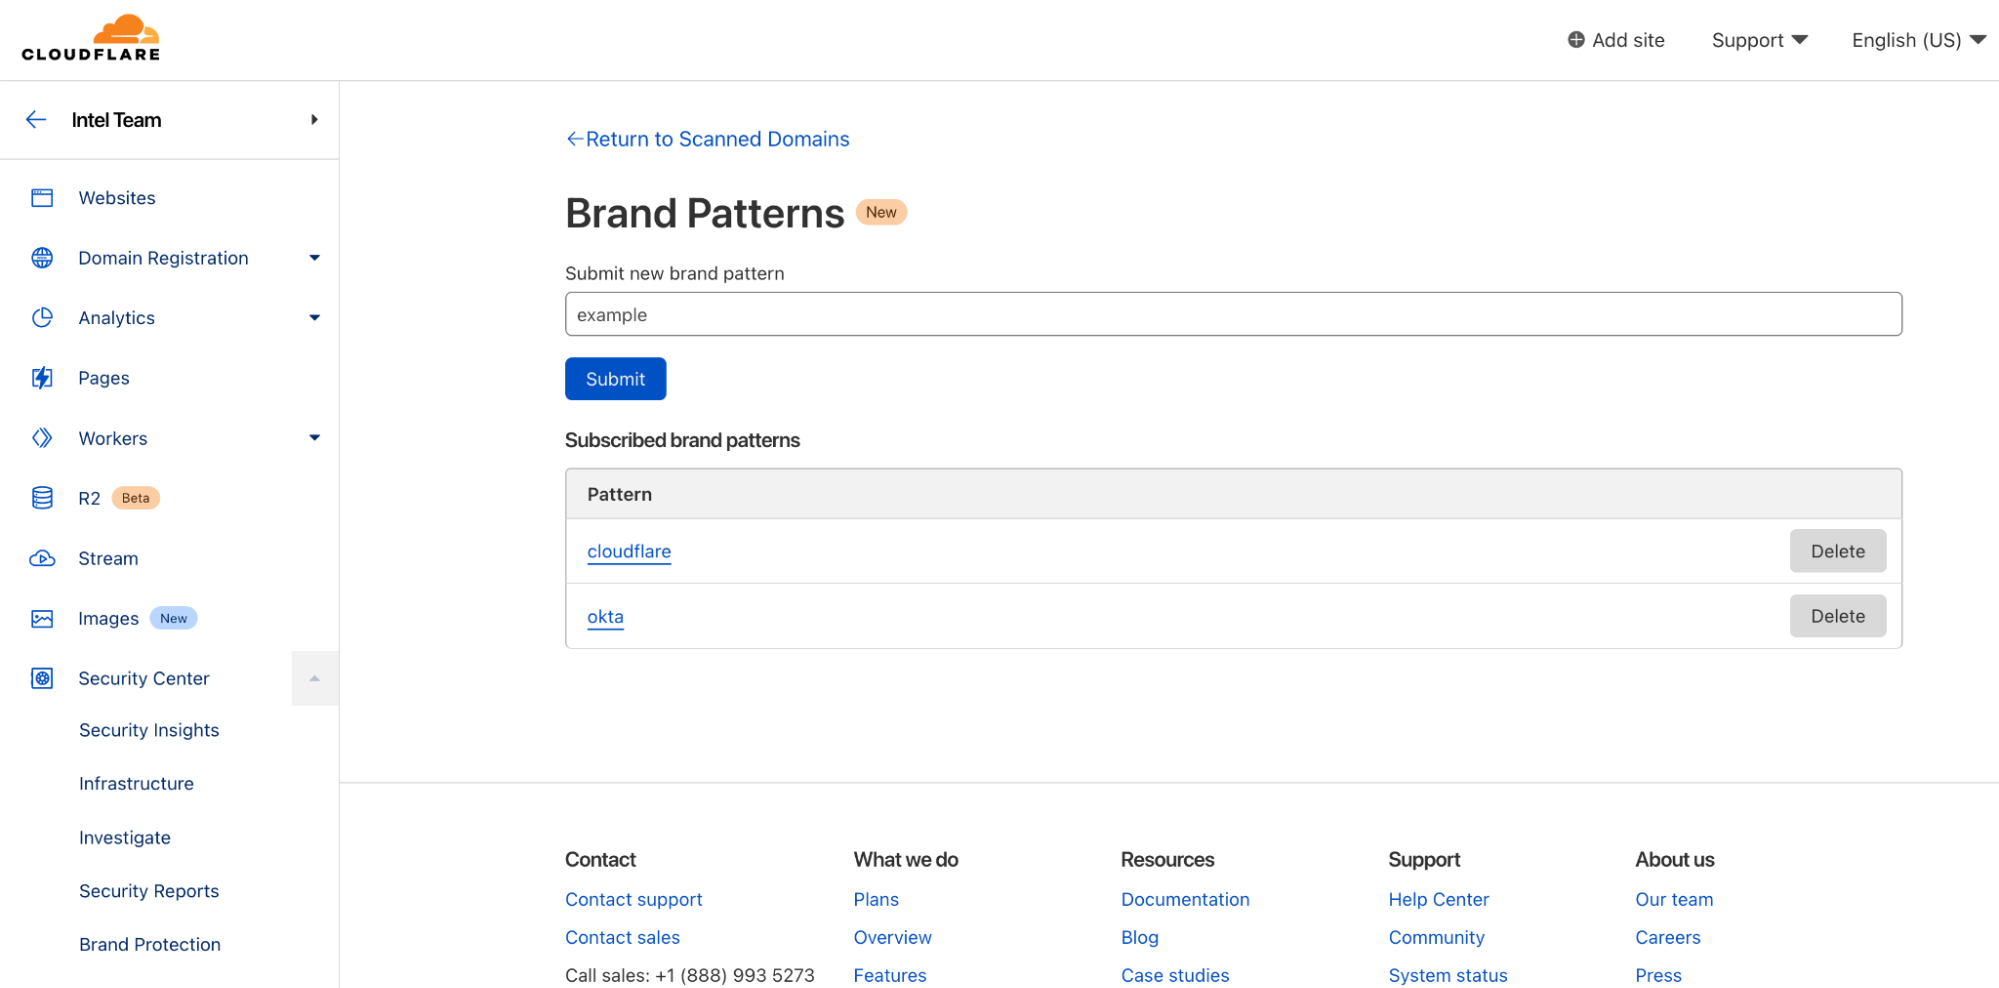Image resolution: width=1999 pixels, height=988 pixels.
Task: Click the Pages lightning bolt icon
Action: click(42, 378)
